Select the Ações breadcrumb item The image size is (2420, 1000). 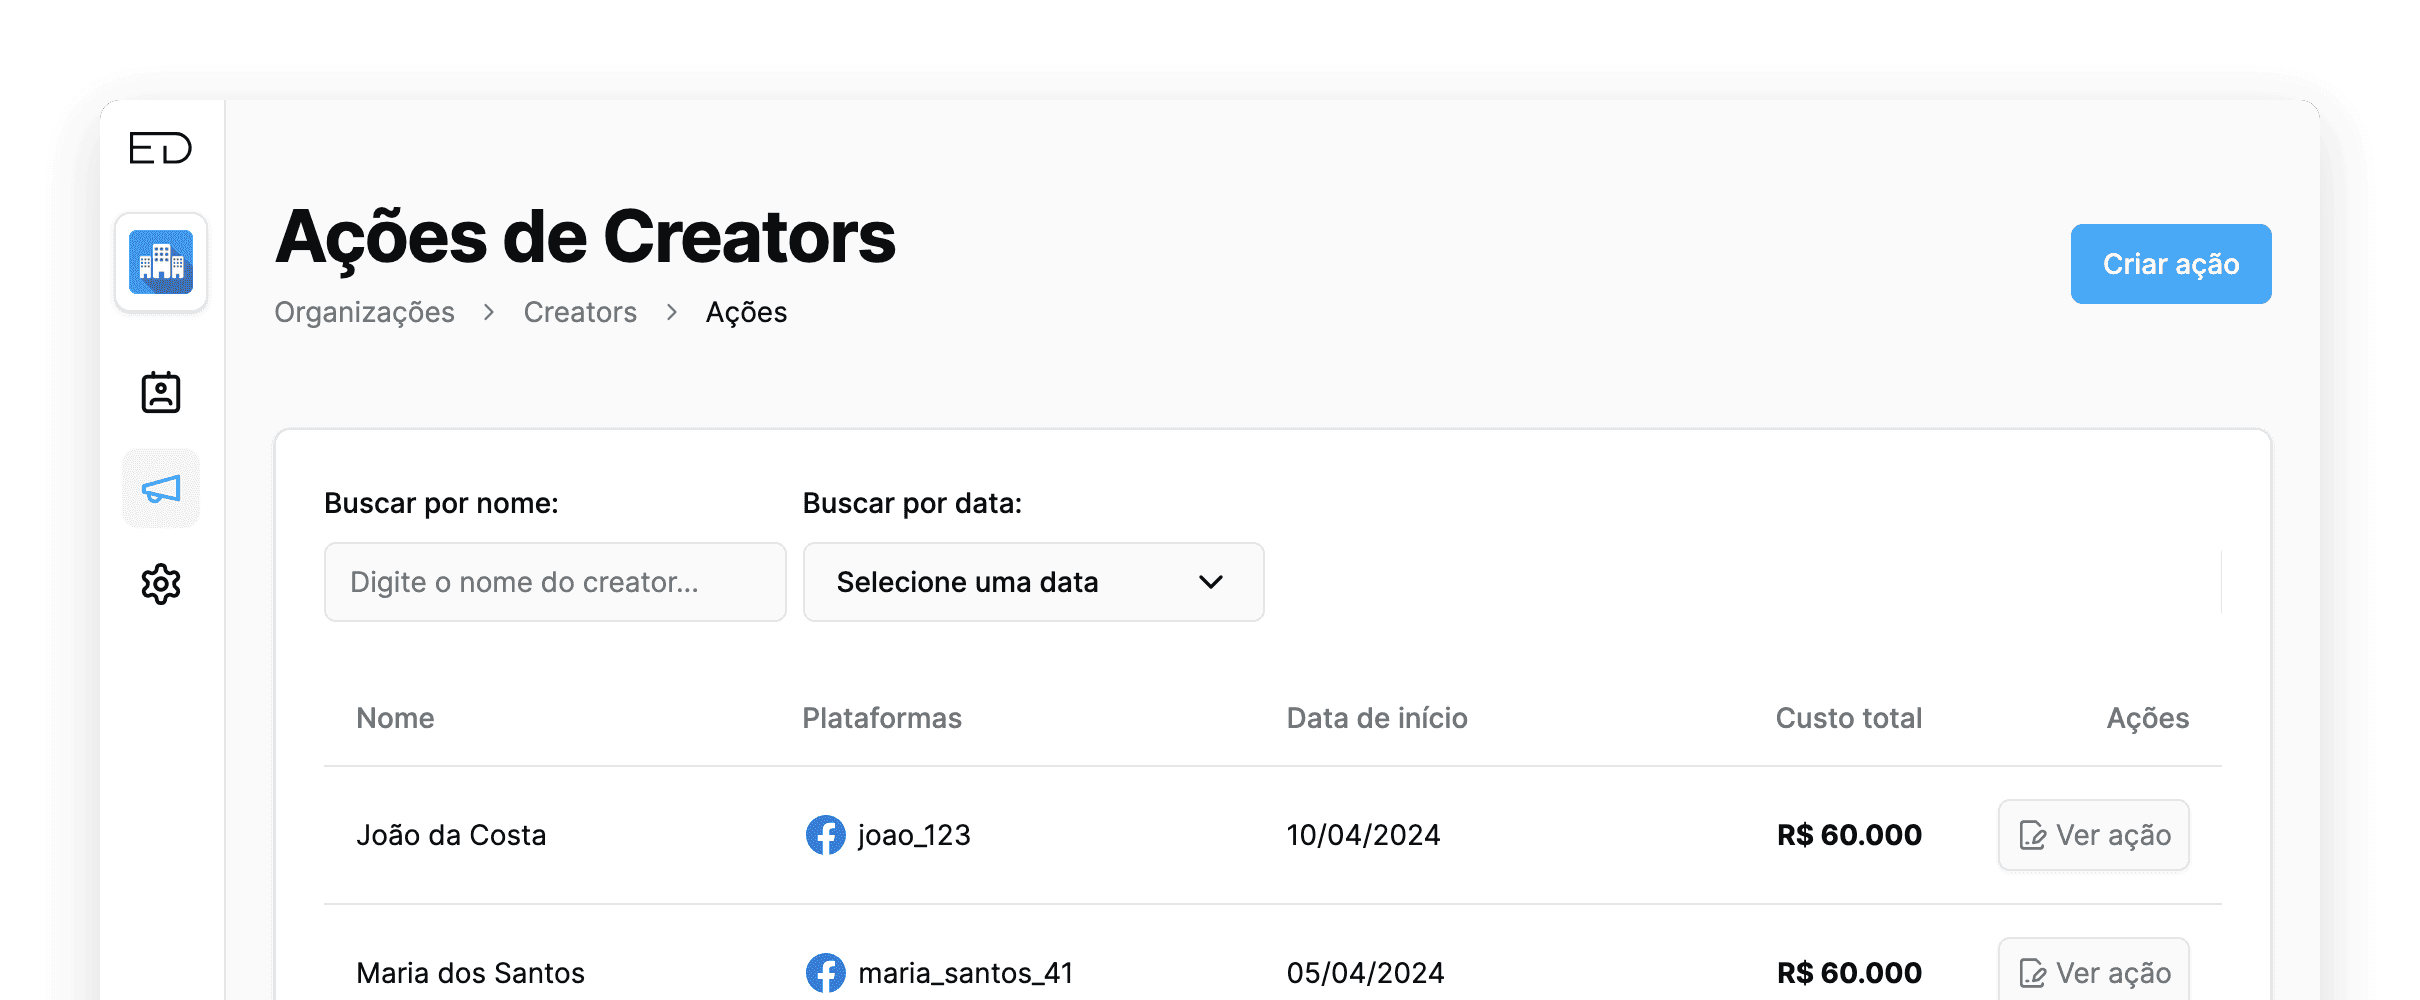[x=746, y=313]
